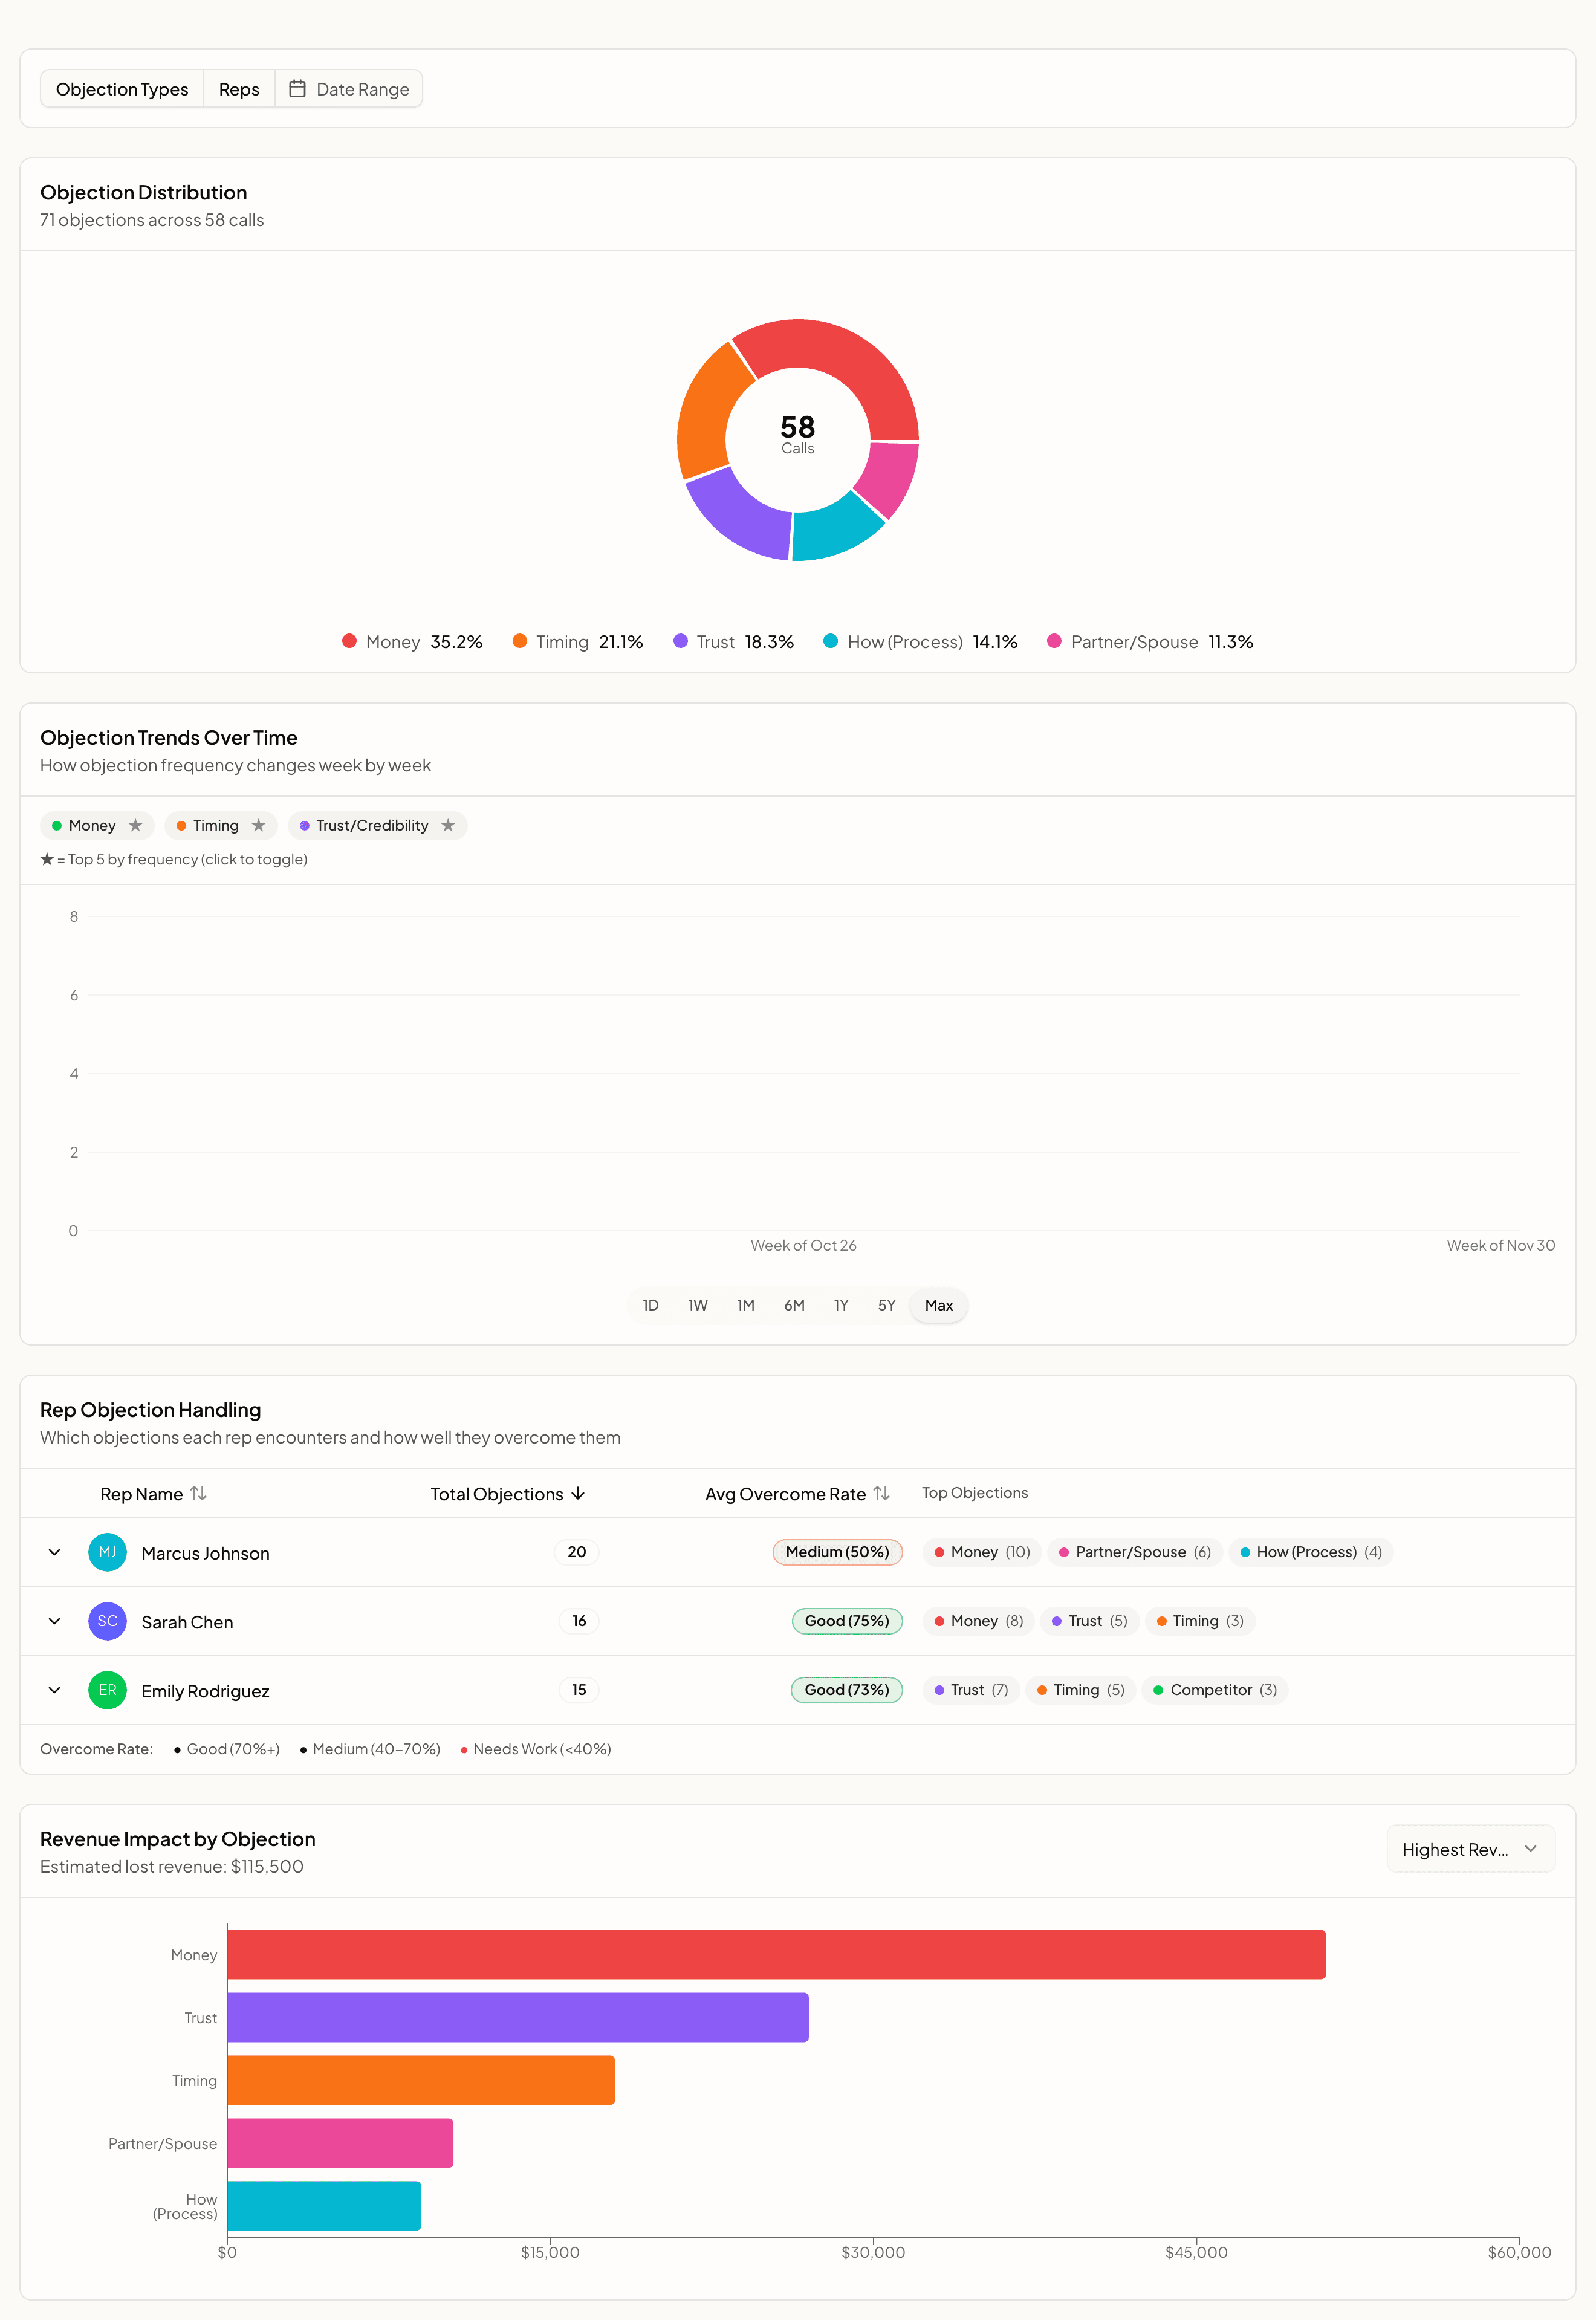Viewport: 1596px width, 2320px height.
Task: Sort by Rep Name arrows icon
Action: point(198,1493)
